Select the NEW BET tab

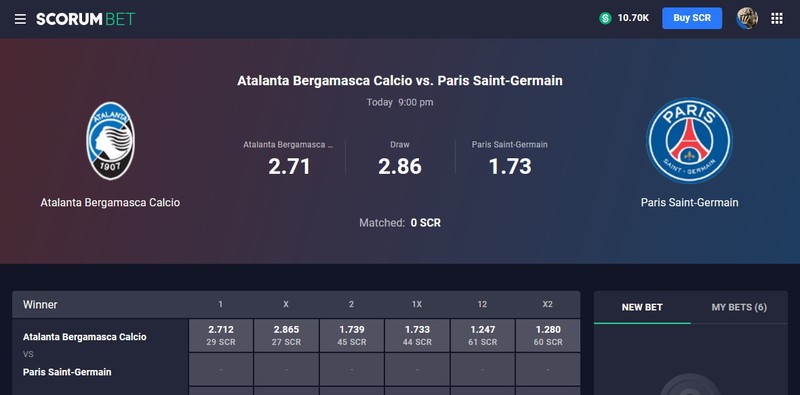(x=642, y=307)
